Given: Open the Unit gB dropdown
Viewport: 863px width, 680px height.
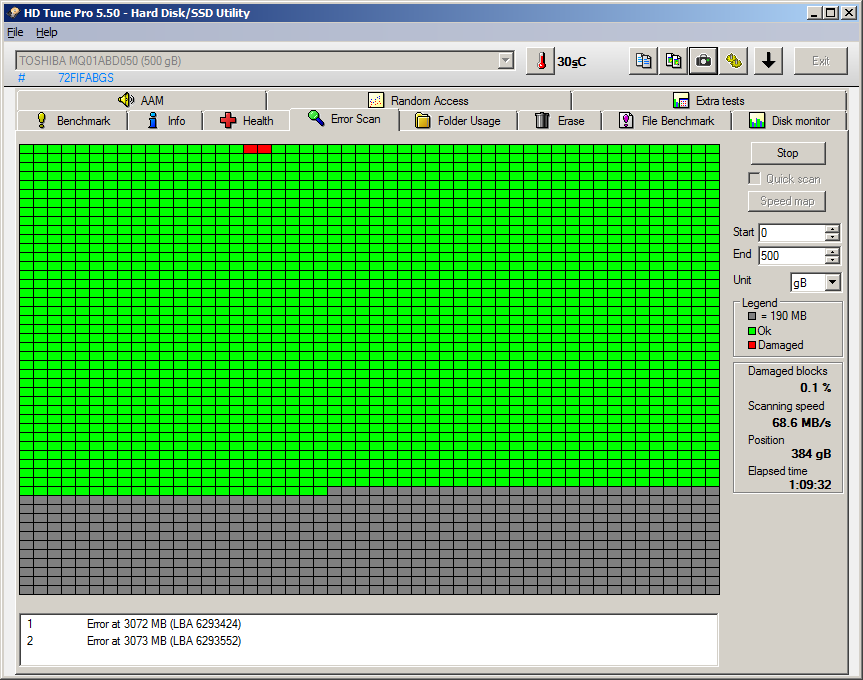Looking at the screenshot, I should coord(832,283).
